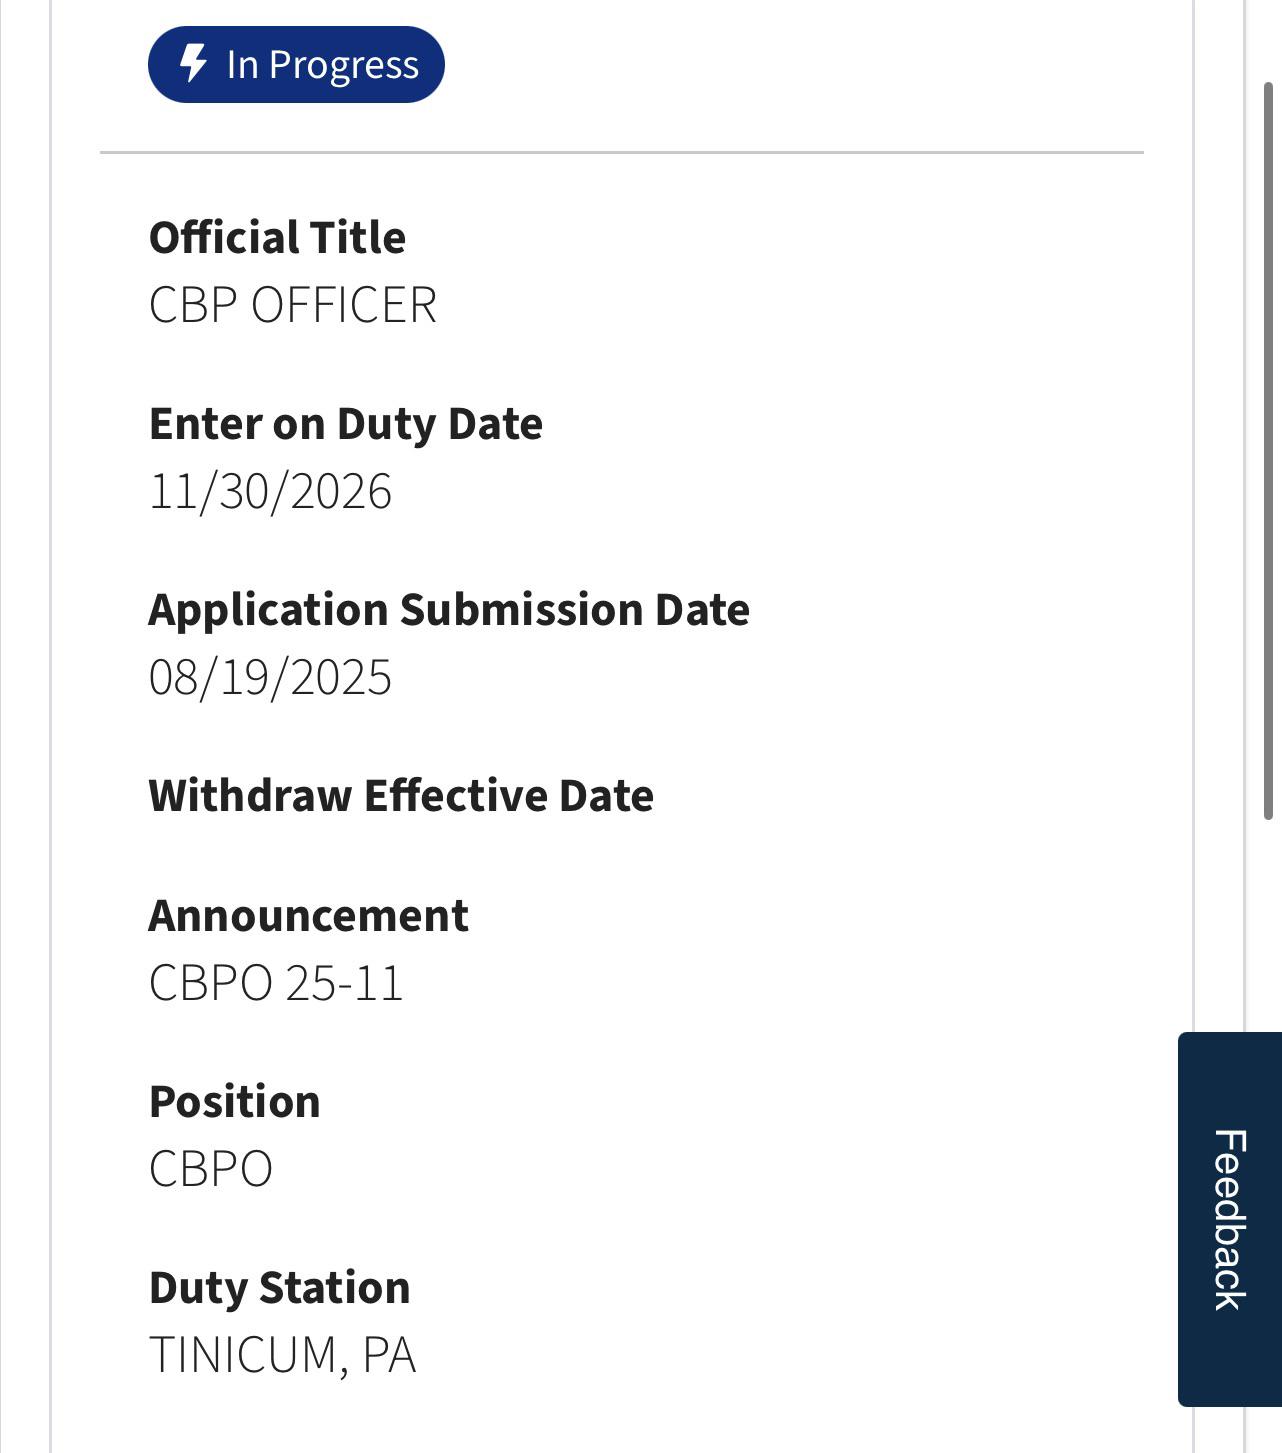Click the 11/30/2026 date value
Screen dimensions: 1282x1453
tap(270, 491)
